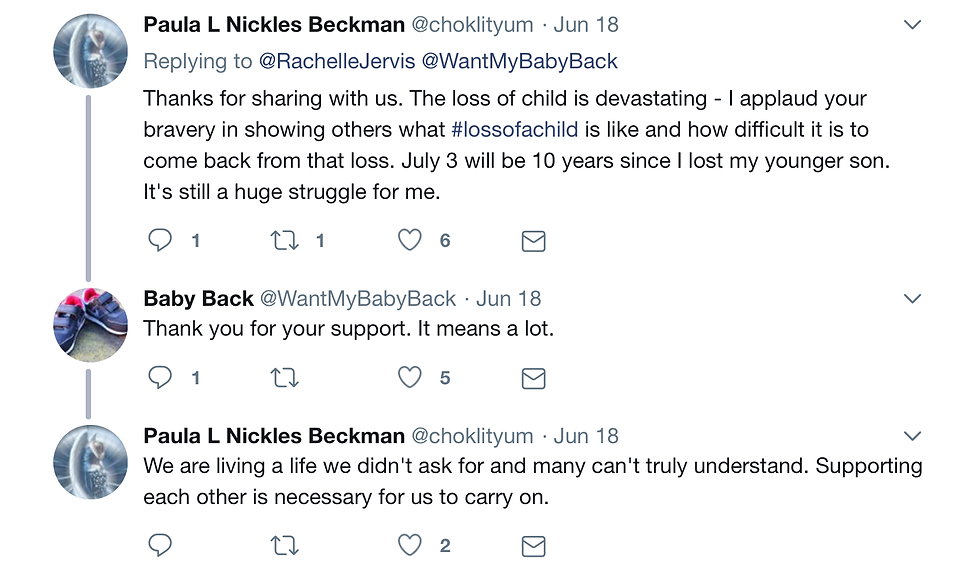Retweet Paula's tweet about supporting each other
980x565 pixels.
[285, 545]
